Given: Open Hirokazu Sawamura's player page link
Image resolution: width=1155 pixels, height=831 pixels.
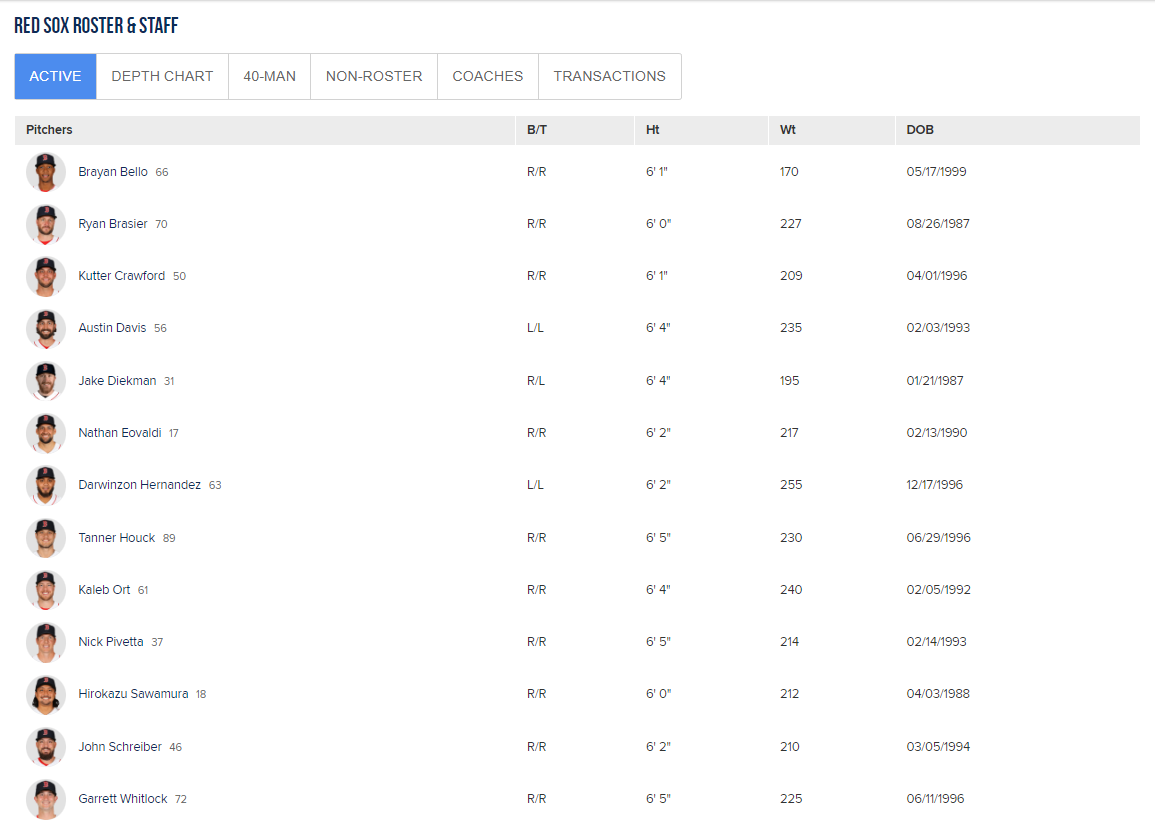Looking at the screenshot, I should pos(133,694).
